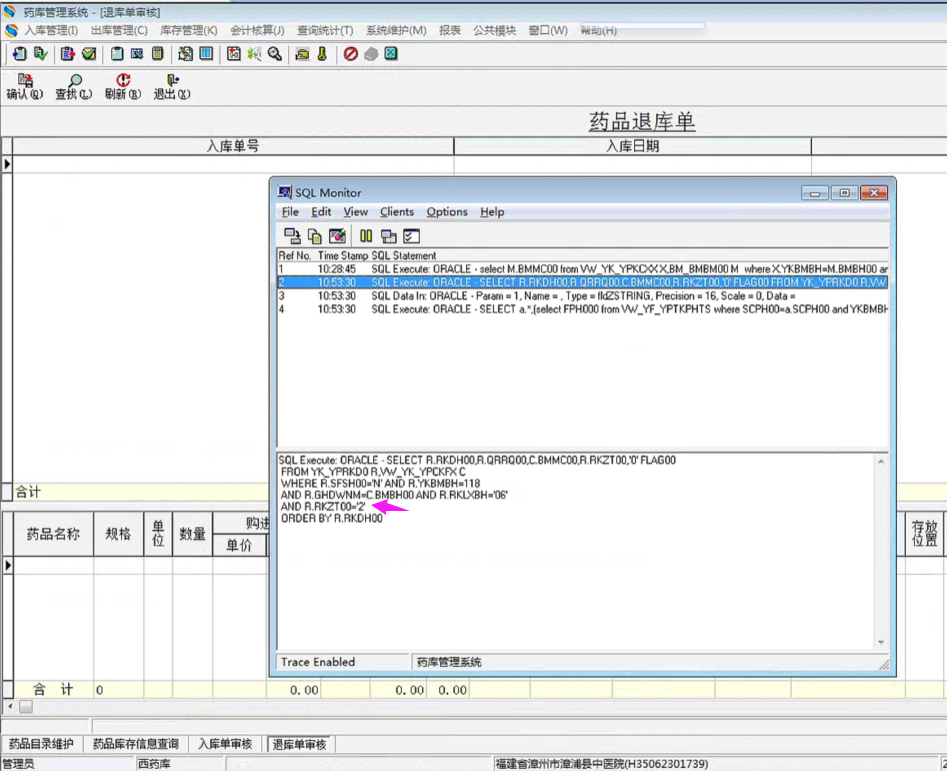Open the 库存管理(K) menu
947x771 pixels.
click(188, 30)
